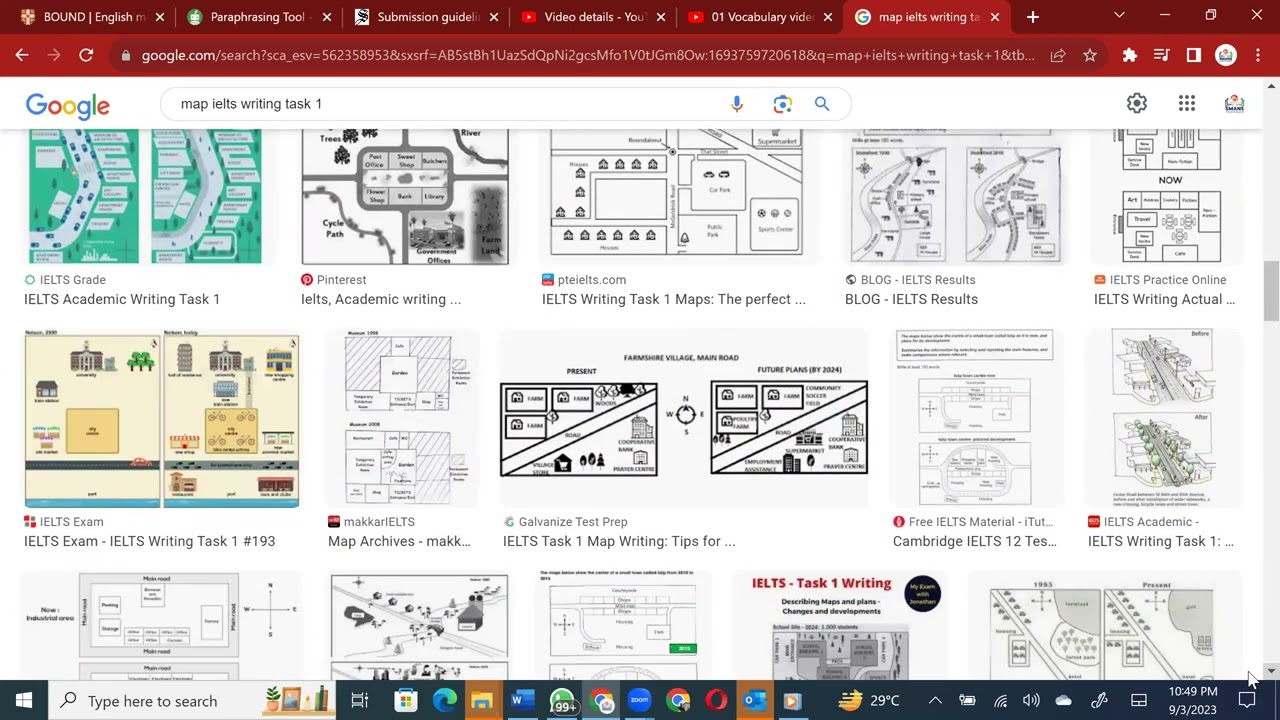Open the notification center icon
Viewport: 1280px width, 720px height.
[x=1247, y=701]
